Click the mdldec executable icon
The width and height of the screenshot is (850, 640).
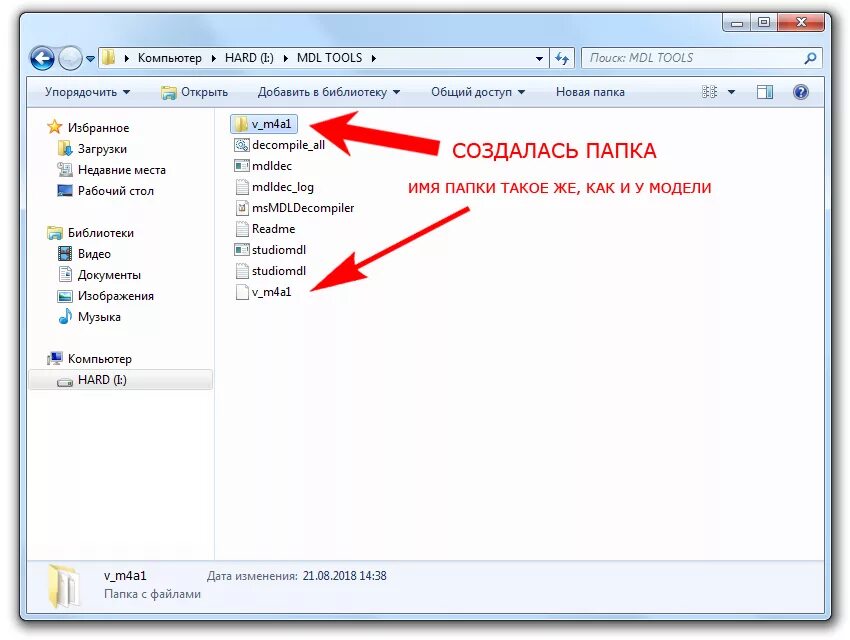(242, 166)
